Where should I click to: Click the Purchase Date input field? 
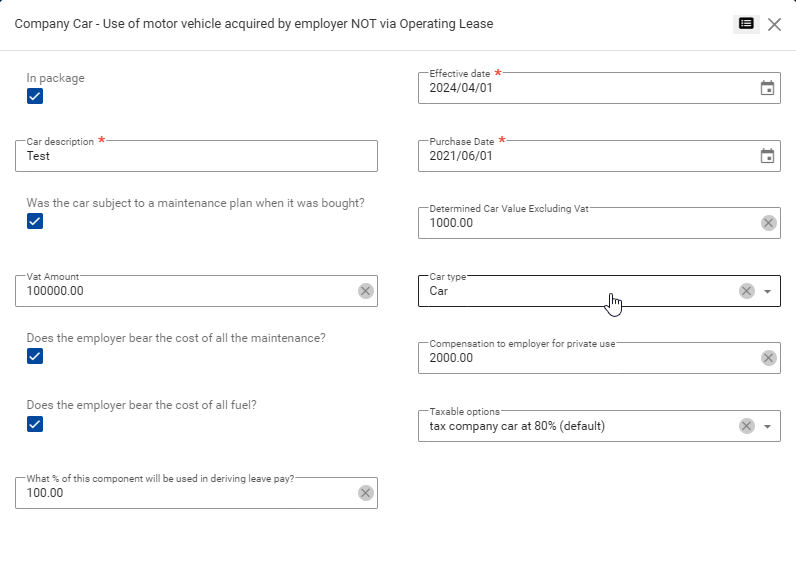tap(585, 156)
